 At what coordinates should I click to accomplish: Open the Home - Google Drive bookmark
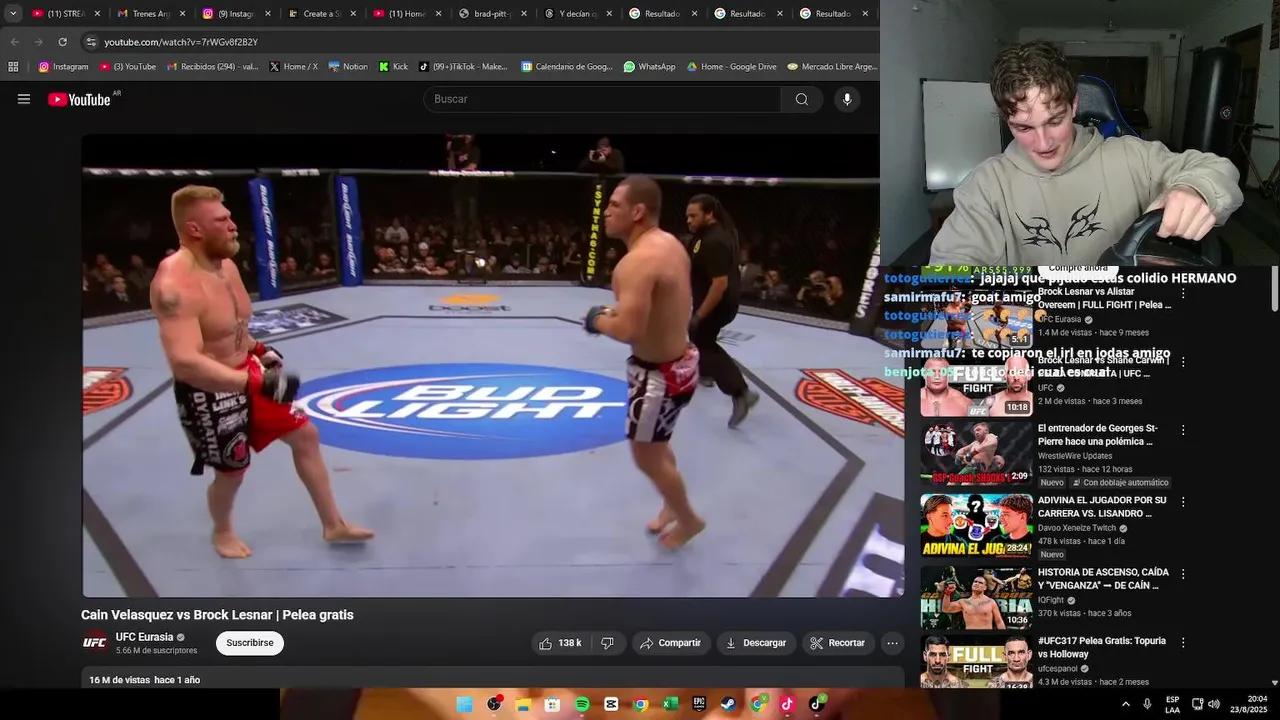click(731, 67)
